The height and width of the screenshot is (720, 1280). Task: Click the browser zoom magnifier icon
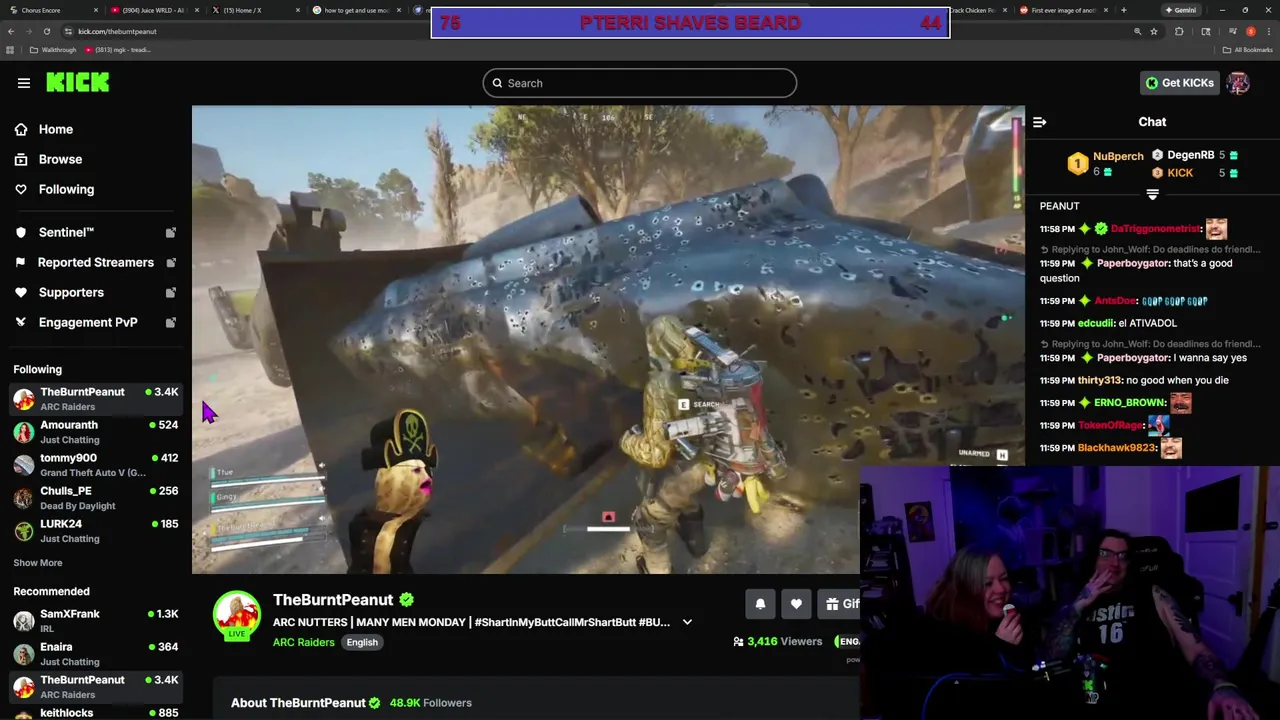point(1137,31)
